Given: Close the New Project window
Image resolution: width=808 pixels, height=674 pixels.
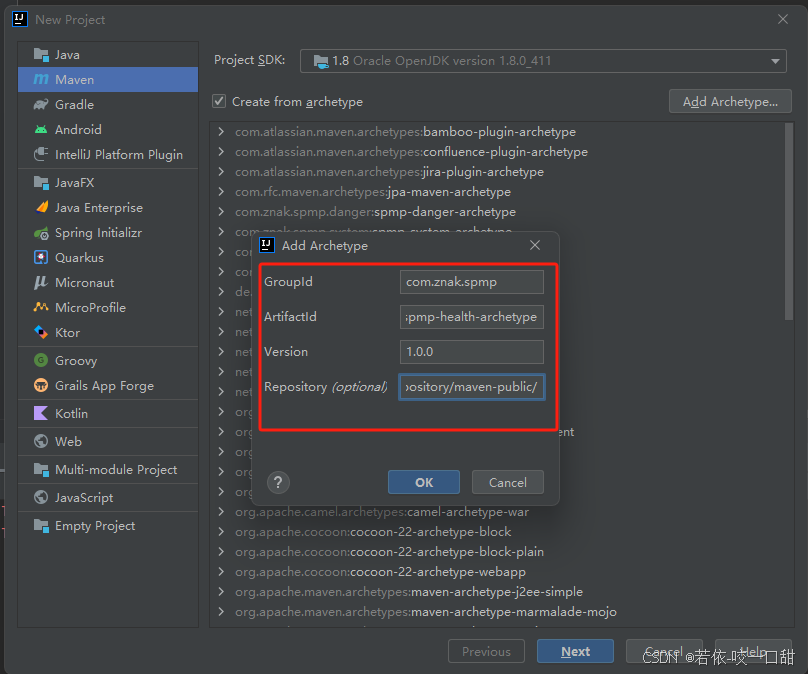Looking at the screenshot, I should click(x=783, y=19).
